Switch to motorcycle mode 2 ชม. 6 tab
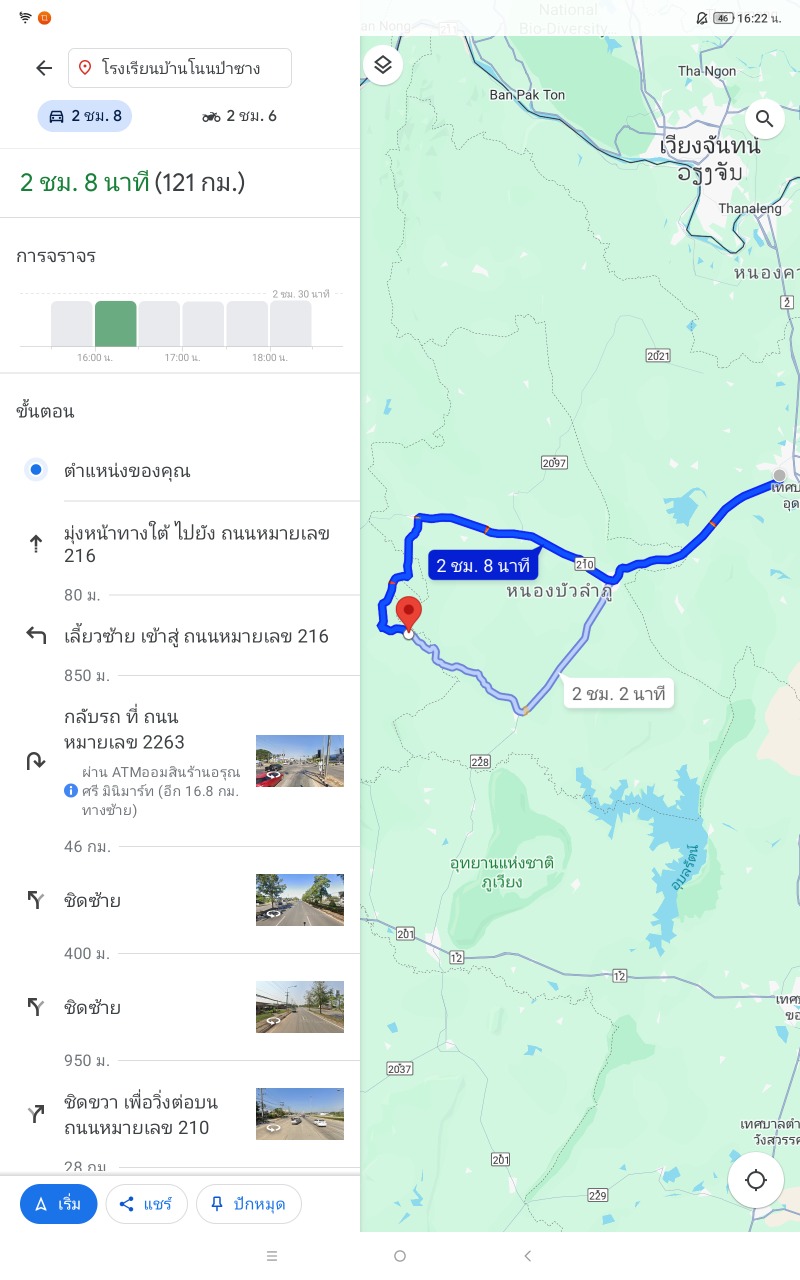 click(239, 116)
